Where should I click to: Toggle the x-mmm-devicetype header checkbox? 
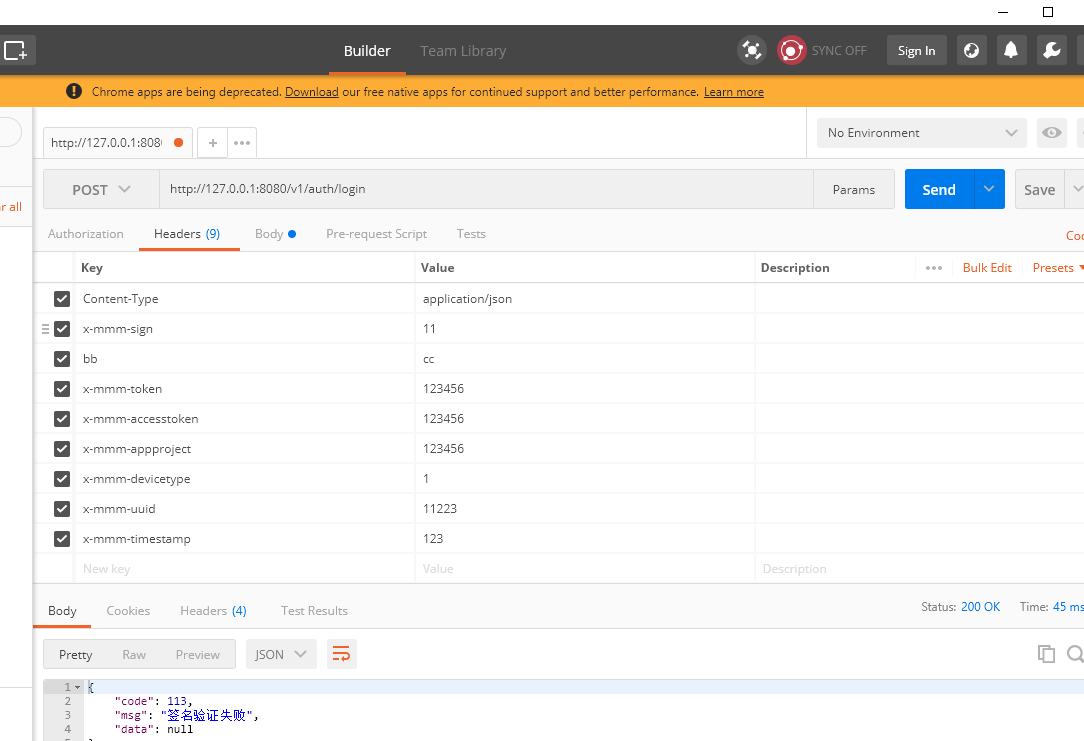tap(62, 478)
